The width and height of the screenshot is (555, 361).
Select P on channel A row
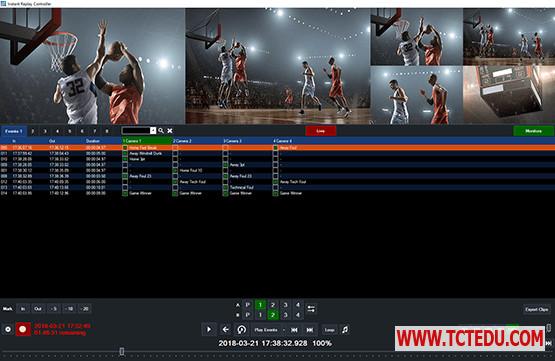pos(248,305)
